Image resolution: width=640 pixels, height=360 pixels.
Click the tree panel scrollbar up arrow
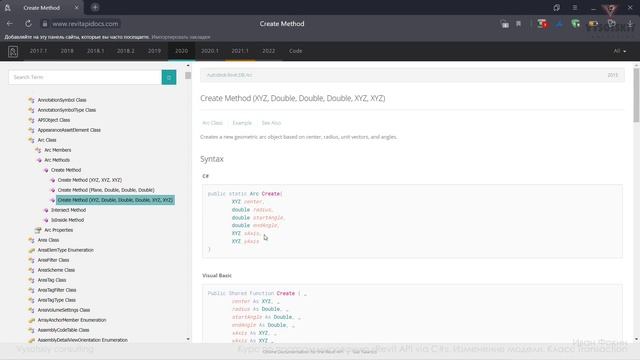tap(188, 65)
